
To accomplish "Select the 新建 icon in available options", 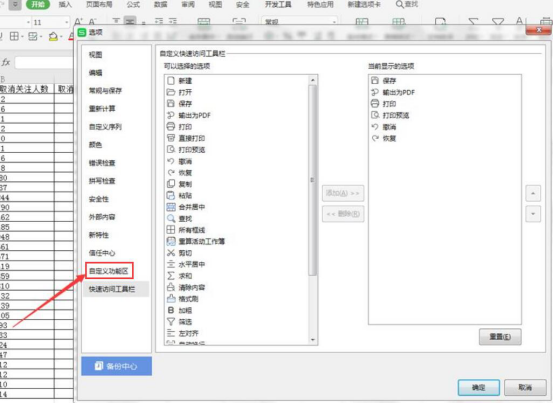I will pos(171,81).
